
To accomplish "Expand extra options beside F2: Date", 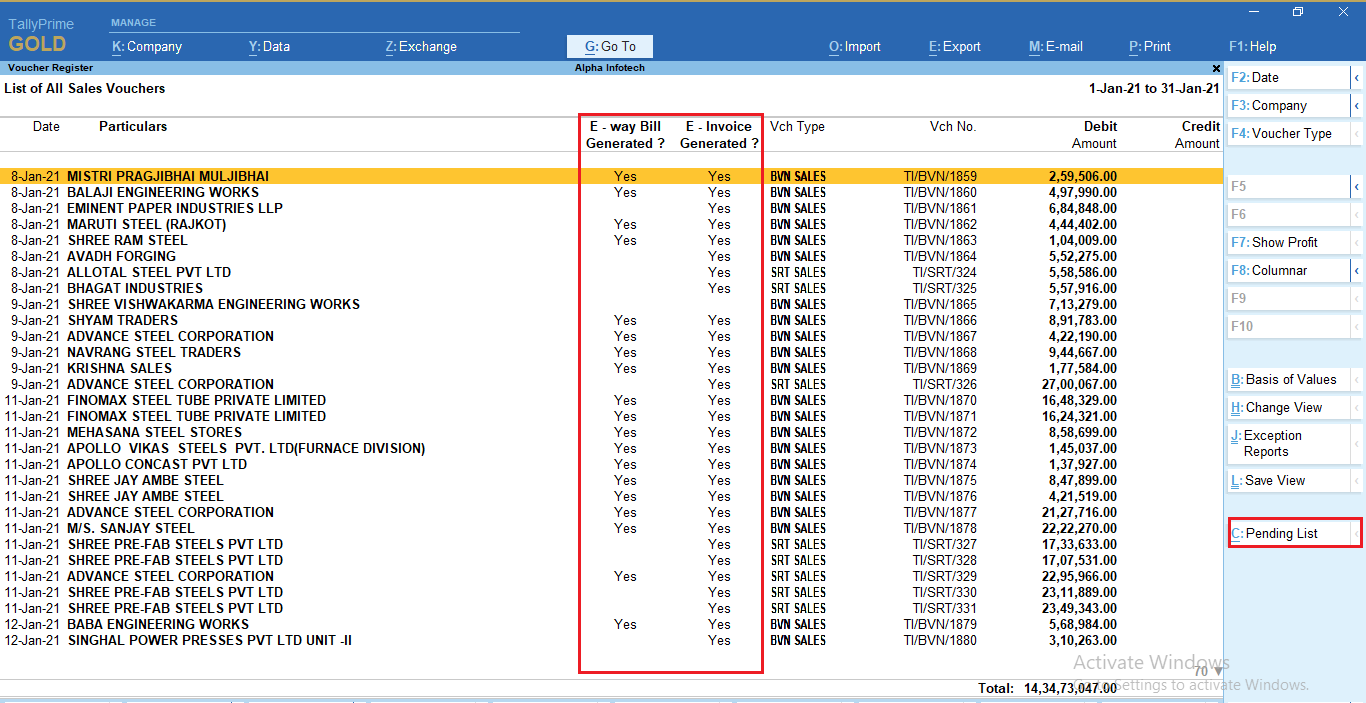I will (x=1358, y=77).
